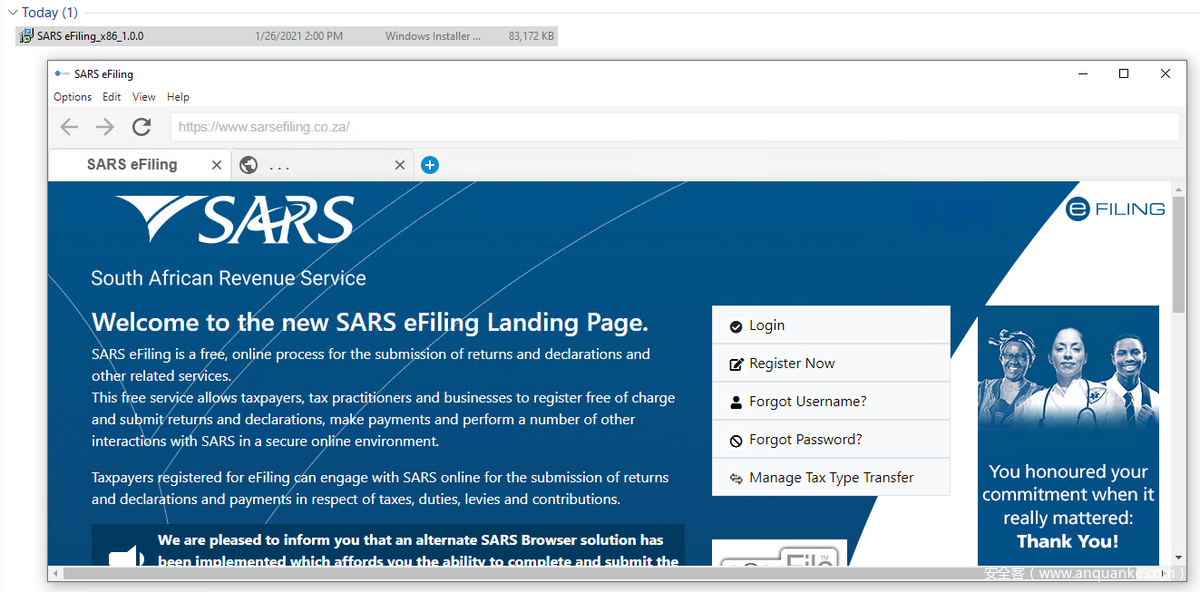Screen dimensions: 1200x592
Task: Collapse the Today group chevron
Action: point(12,12)
